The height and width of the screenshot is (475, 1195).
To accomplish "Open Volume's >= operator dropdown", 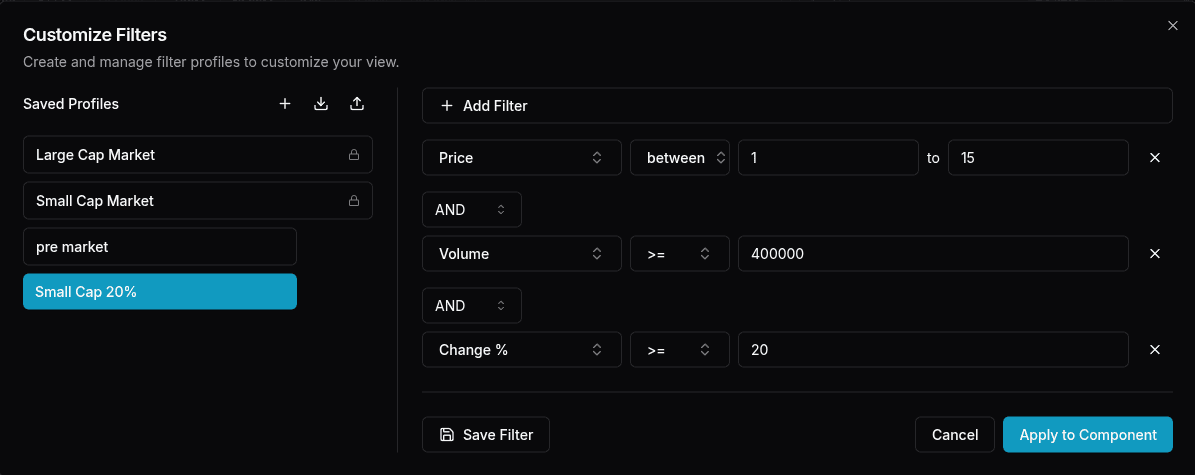I will 680,254.
